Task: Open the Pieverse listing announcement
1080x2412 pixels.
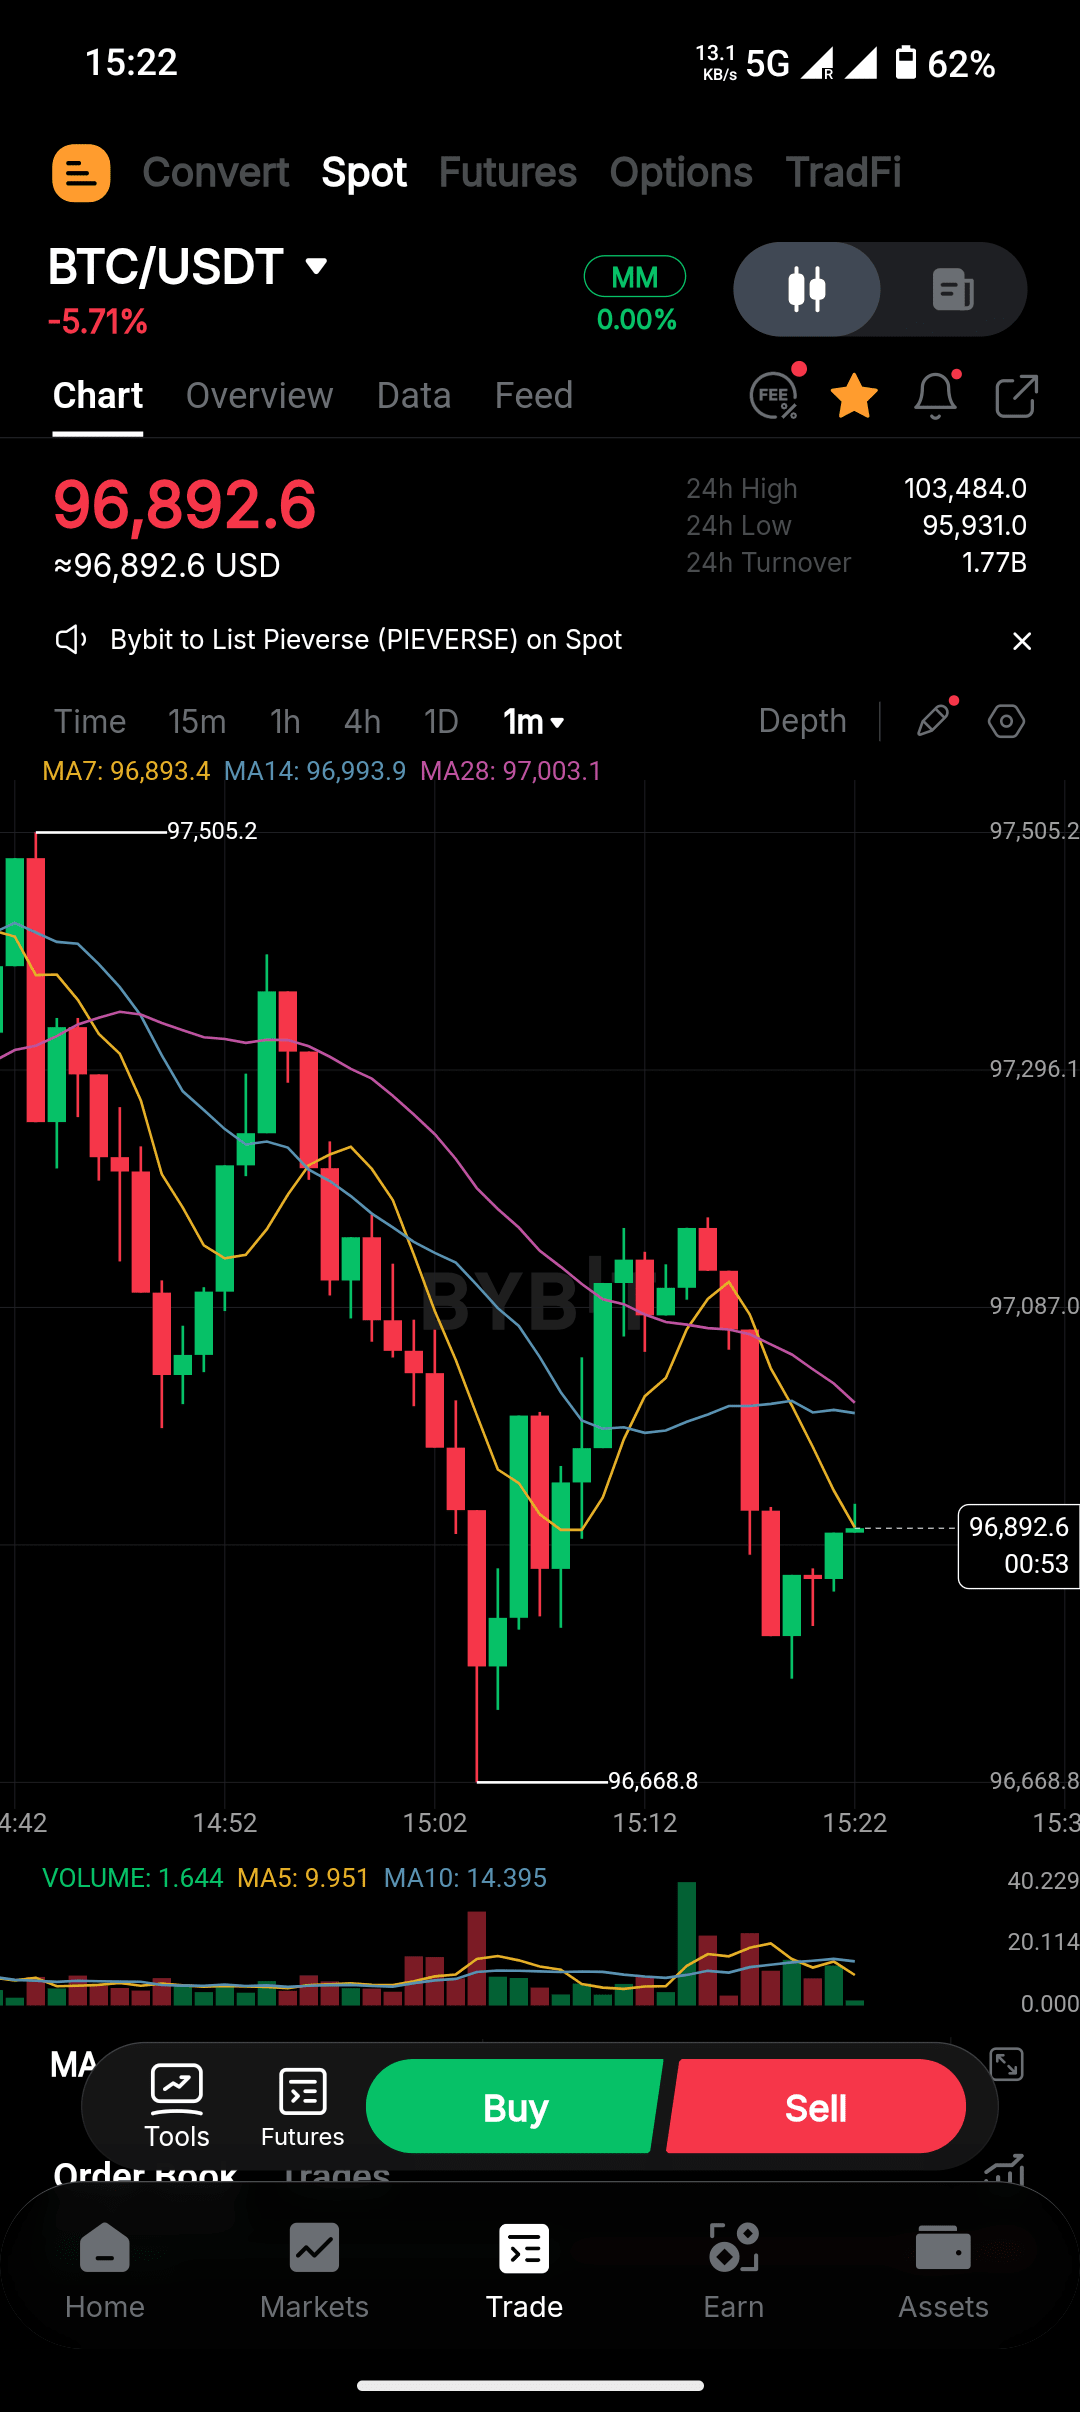Action: pos(366,640)
